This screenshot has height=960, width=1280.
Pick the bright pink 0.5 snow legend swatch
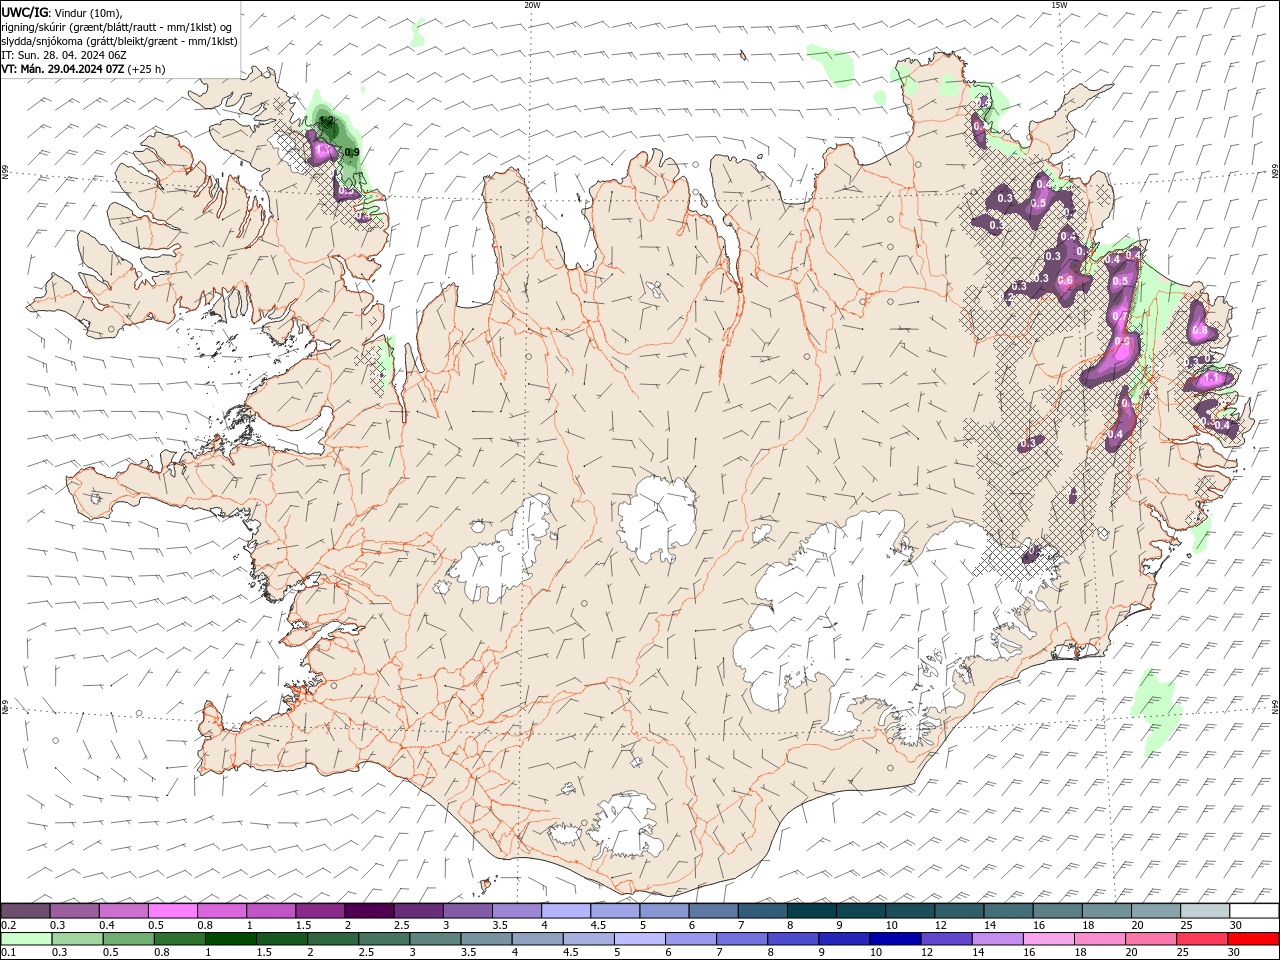click(172, 911)
